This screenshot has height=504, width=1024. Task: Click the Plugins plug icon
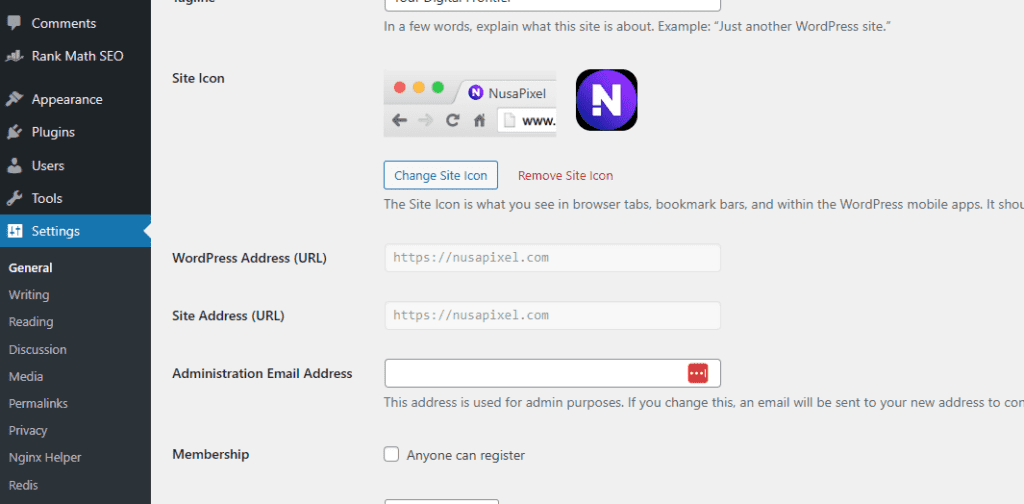[x=14, y=132]
